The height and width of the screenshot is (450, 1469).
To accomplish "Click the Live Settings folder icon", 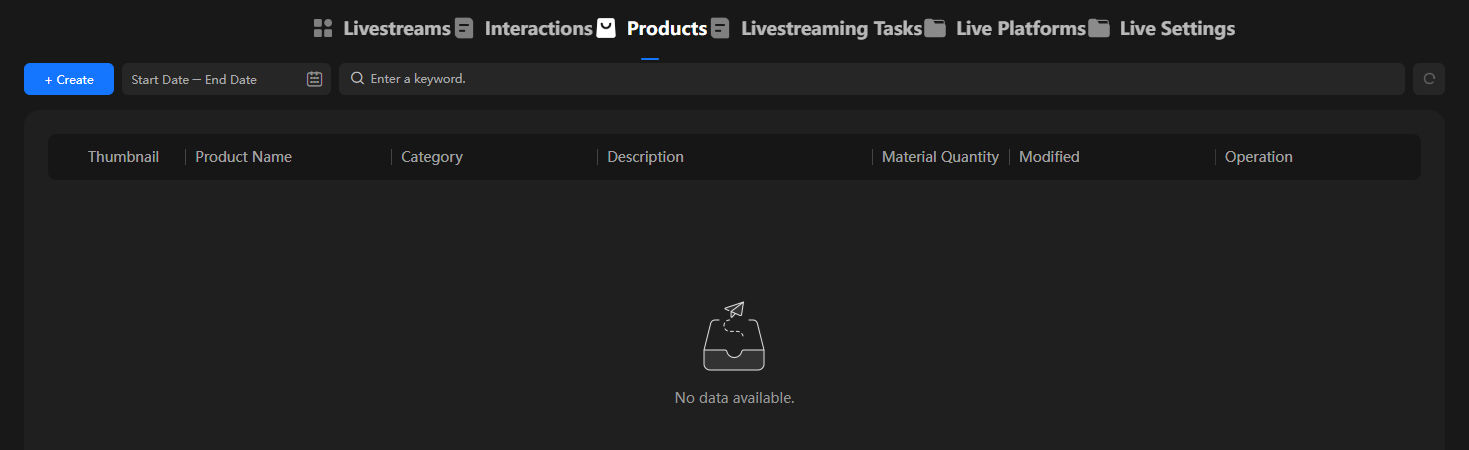I will [x=1099, y=28].
